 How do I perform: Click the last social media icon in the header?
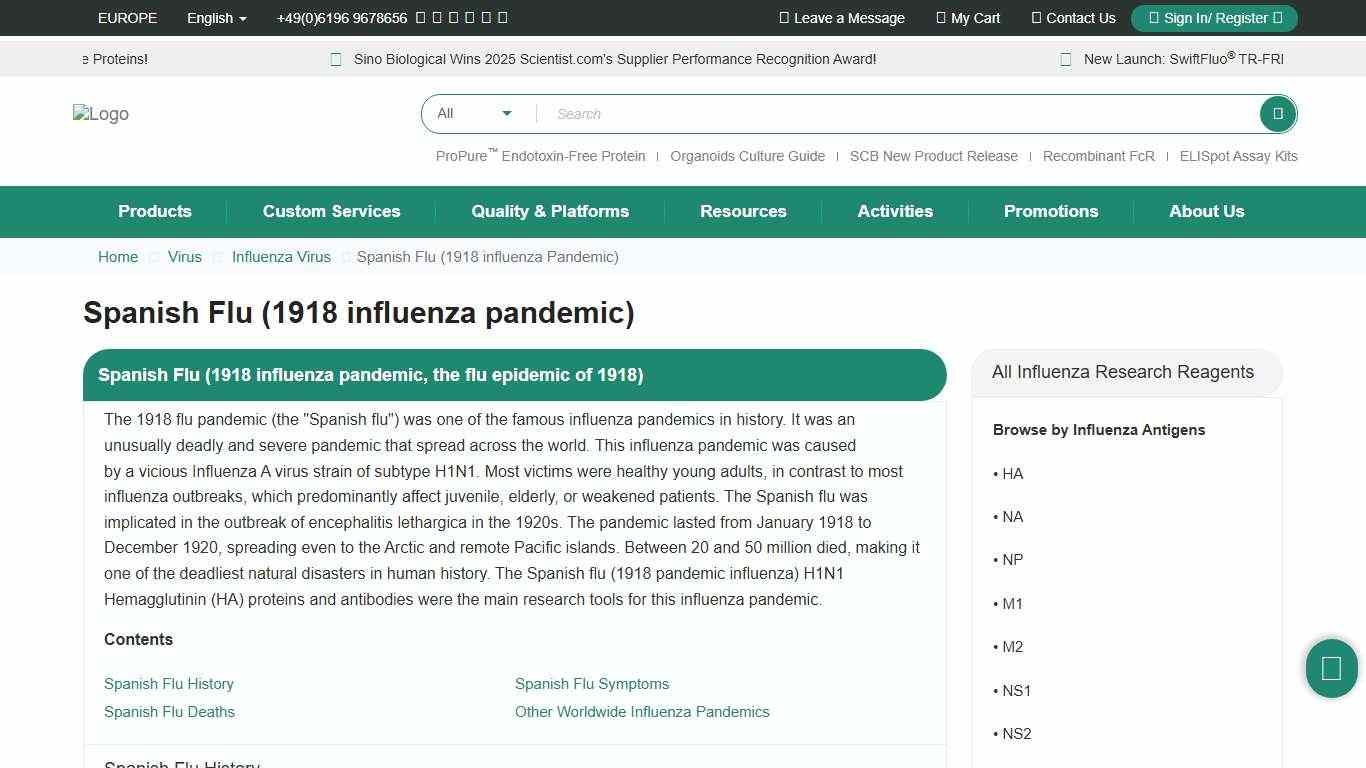(x=502, y=18)
